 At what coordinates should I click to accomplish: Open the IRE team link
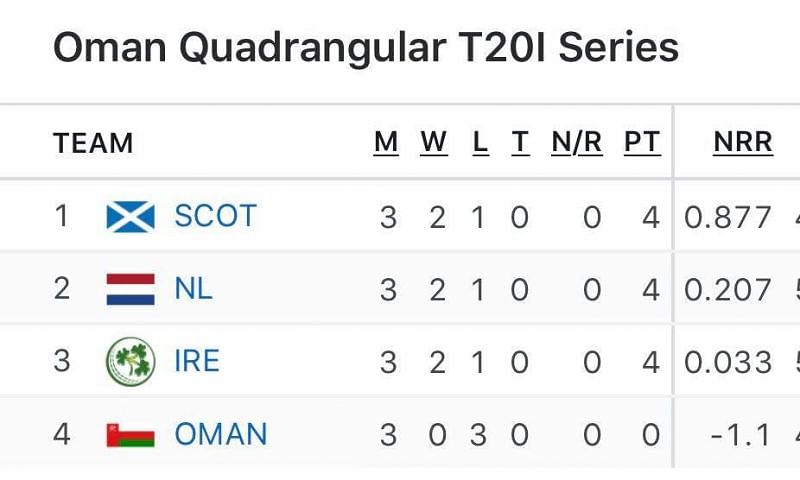(197, 361)
